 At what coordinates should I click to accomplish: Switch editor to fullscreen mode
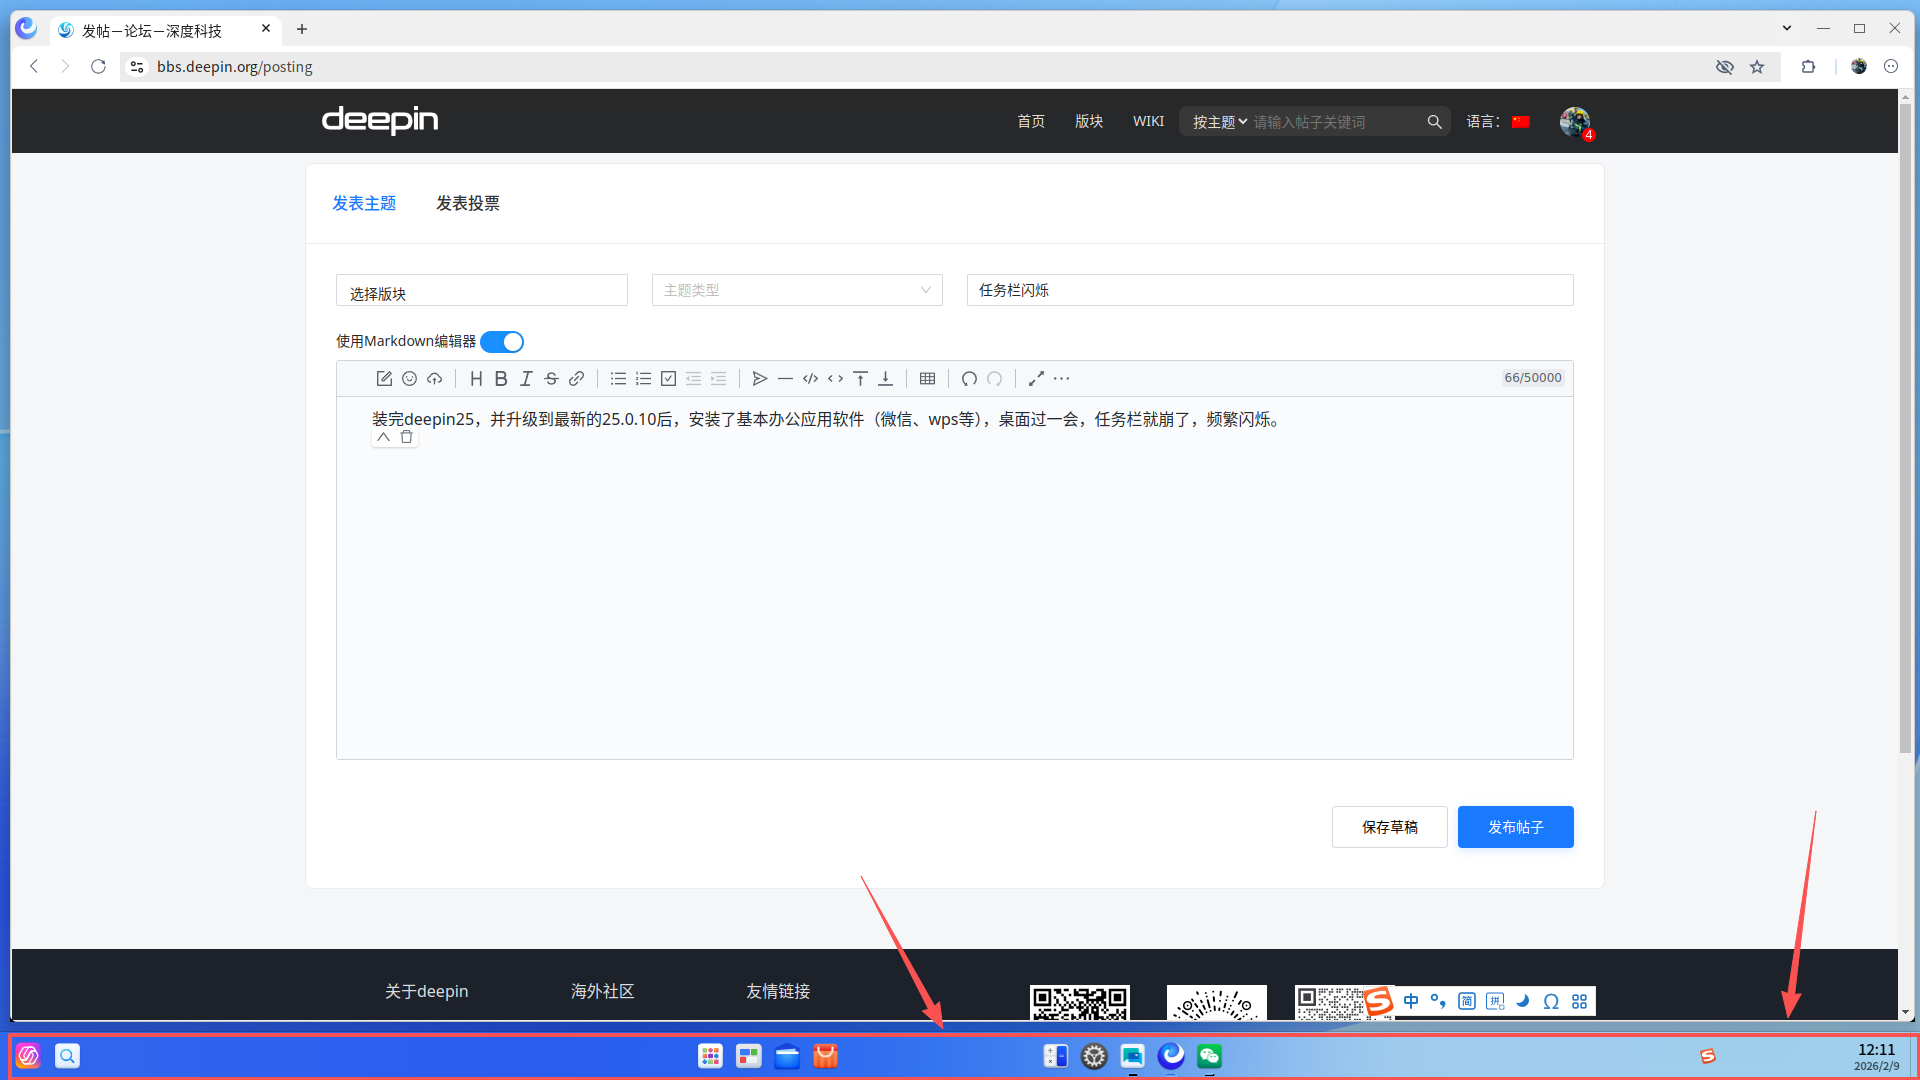point(1036,378)
